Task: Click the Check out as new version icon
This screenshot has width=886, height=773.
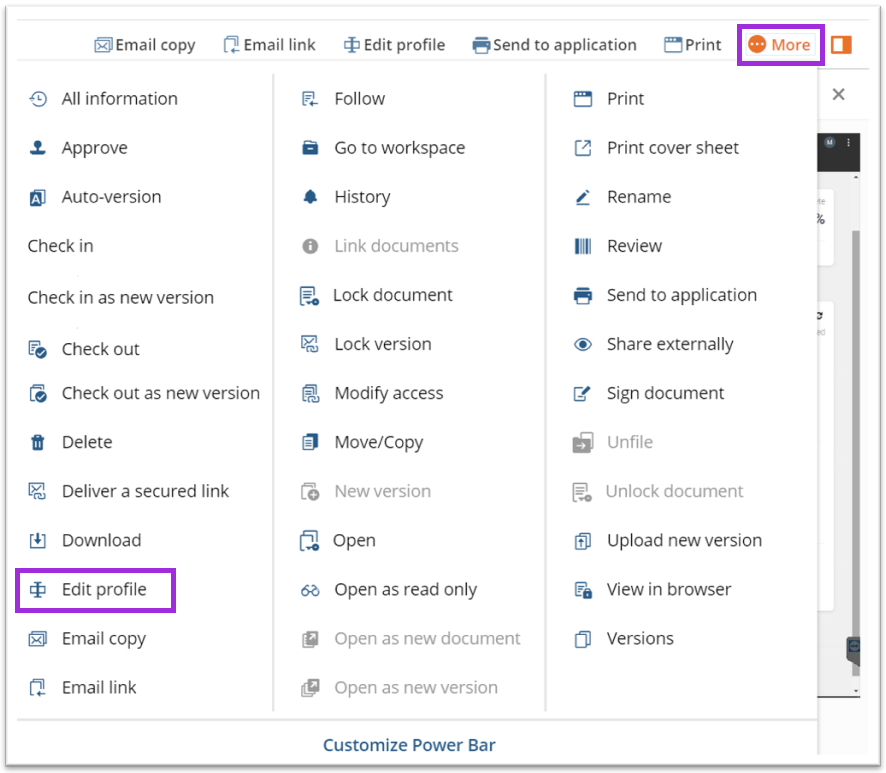Action: point(38,393)
